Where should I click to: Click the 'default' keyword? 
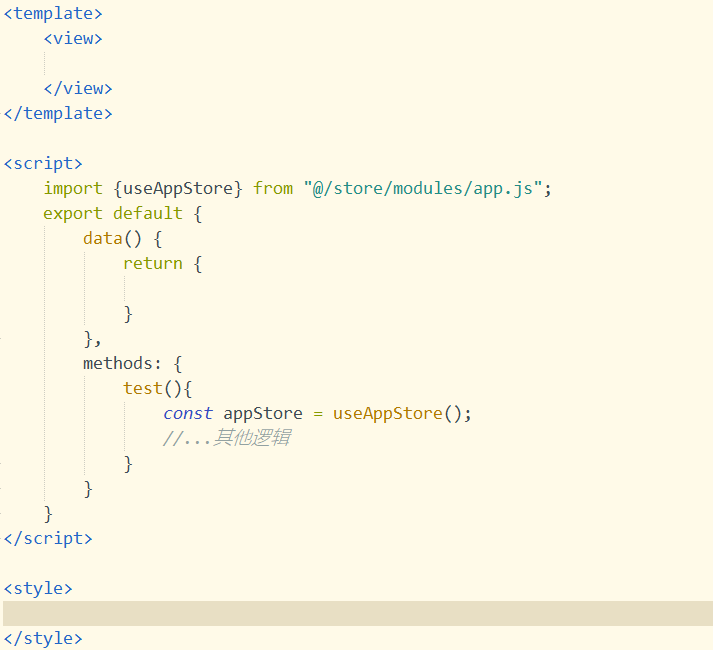(148, 213)
